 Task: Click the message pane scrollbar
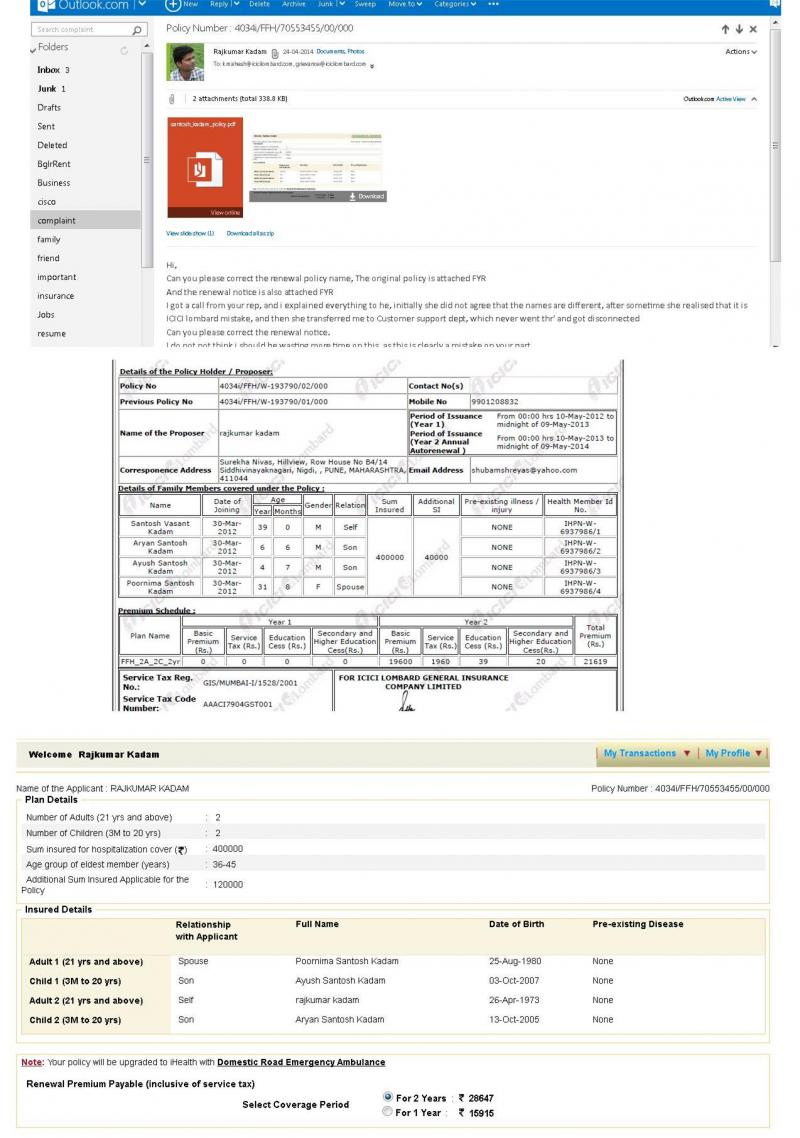(x=775, y=145)
